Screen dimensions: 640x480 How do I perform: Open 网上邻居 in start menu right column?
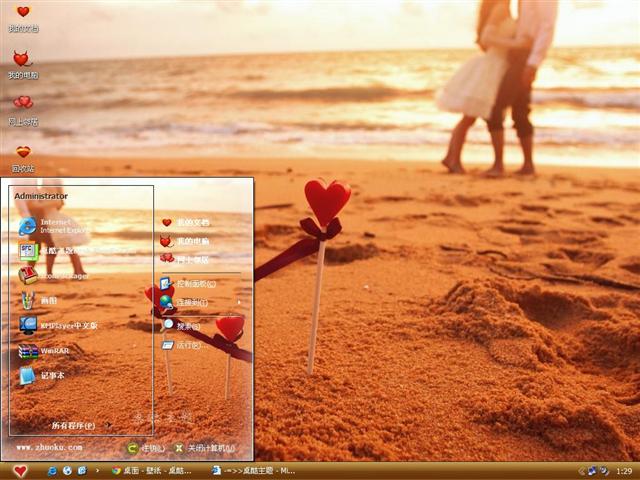(x=185, y=259)
